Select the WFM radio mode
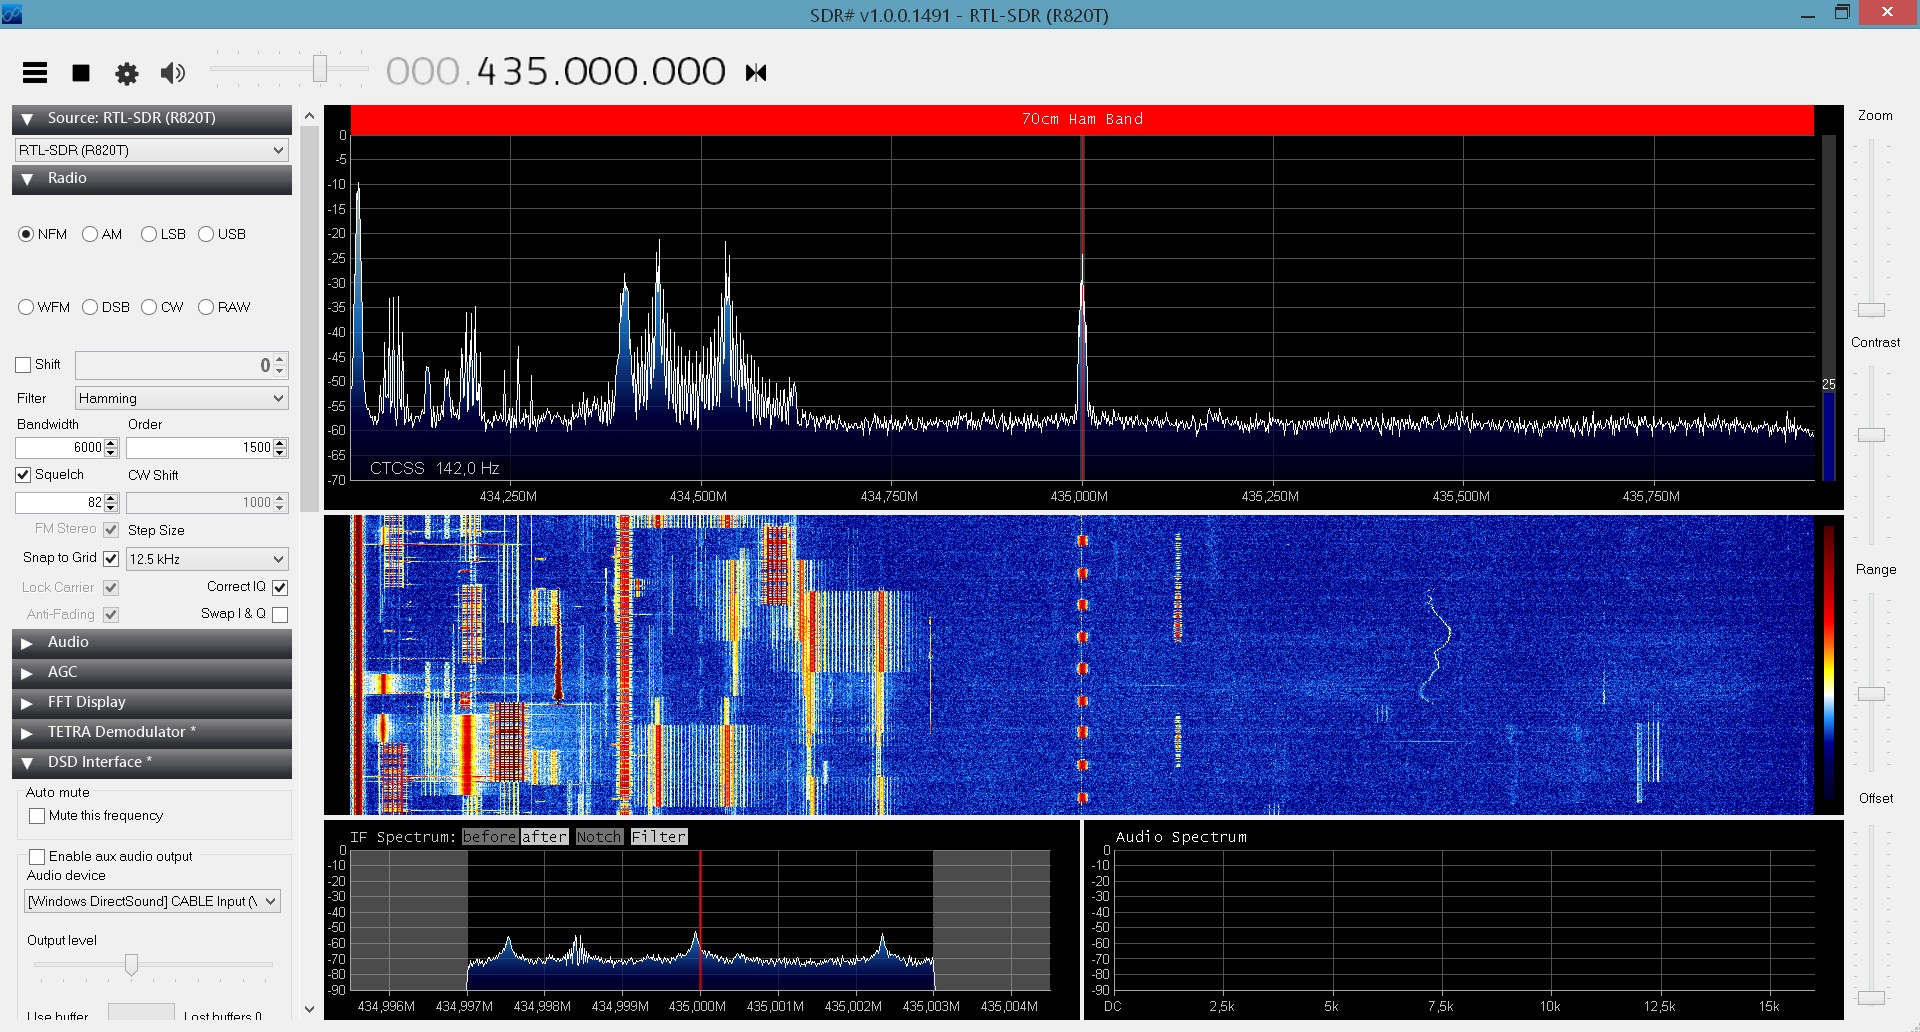Screen dimensions: 1920x1032 tap(27, 307)
